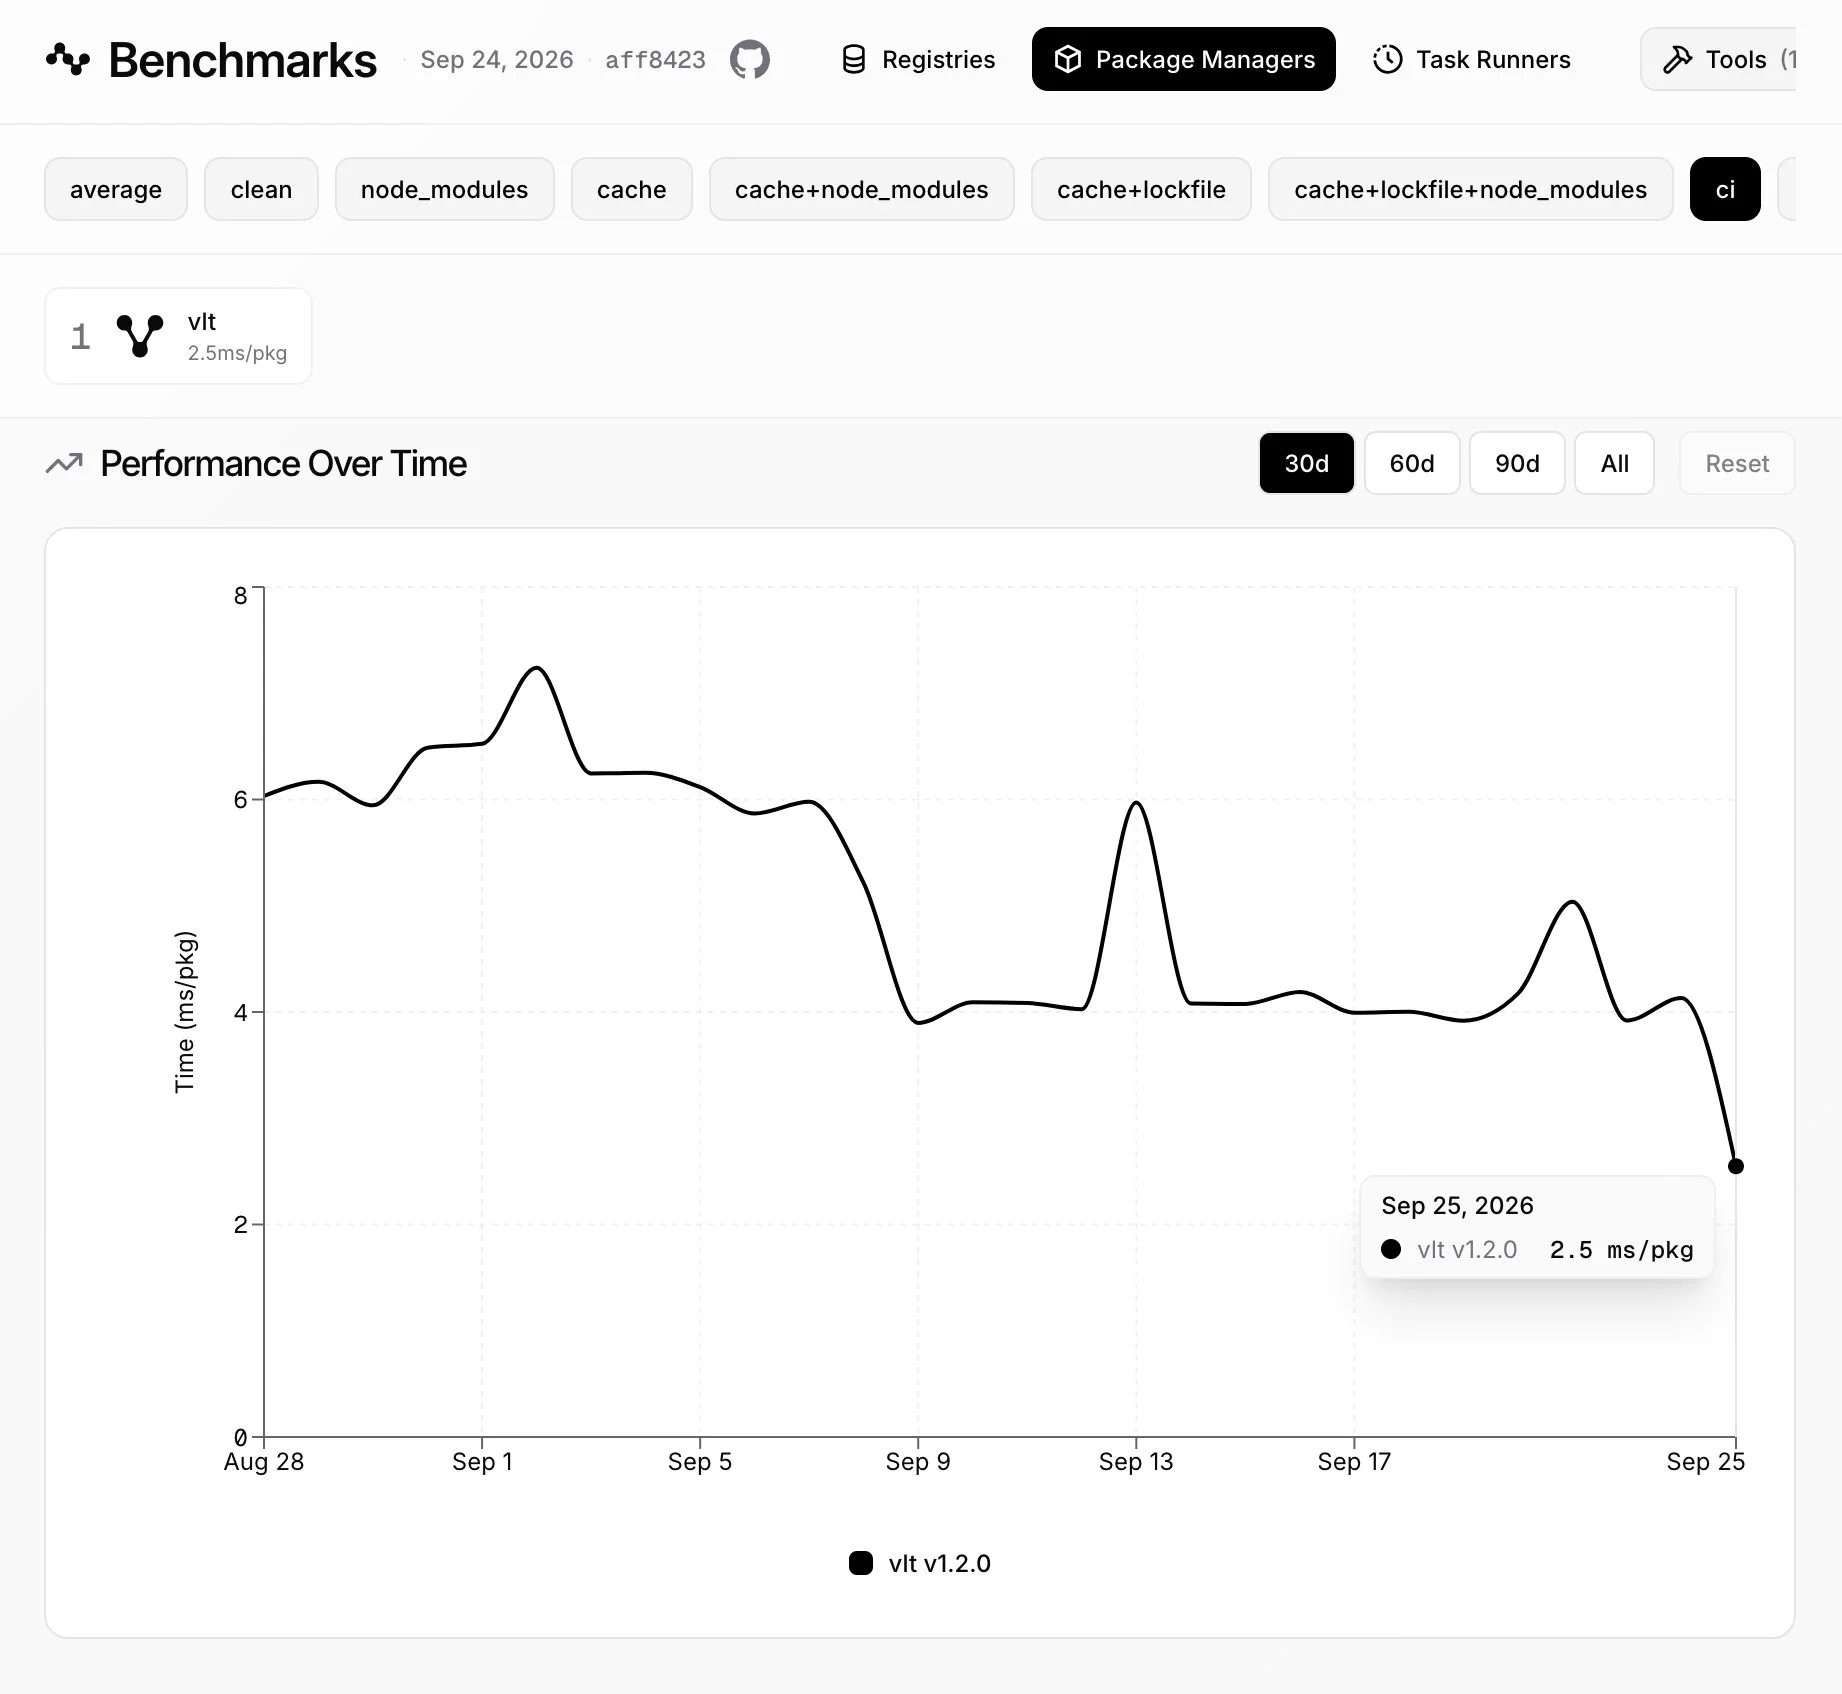Click the 2.5 ms/pkg tooltip value
Viewport: 1842px width, 1694px height.
pos(1622,1249)
